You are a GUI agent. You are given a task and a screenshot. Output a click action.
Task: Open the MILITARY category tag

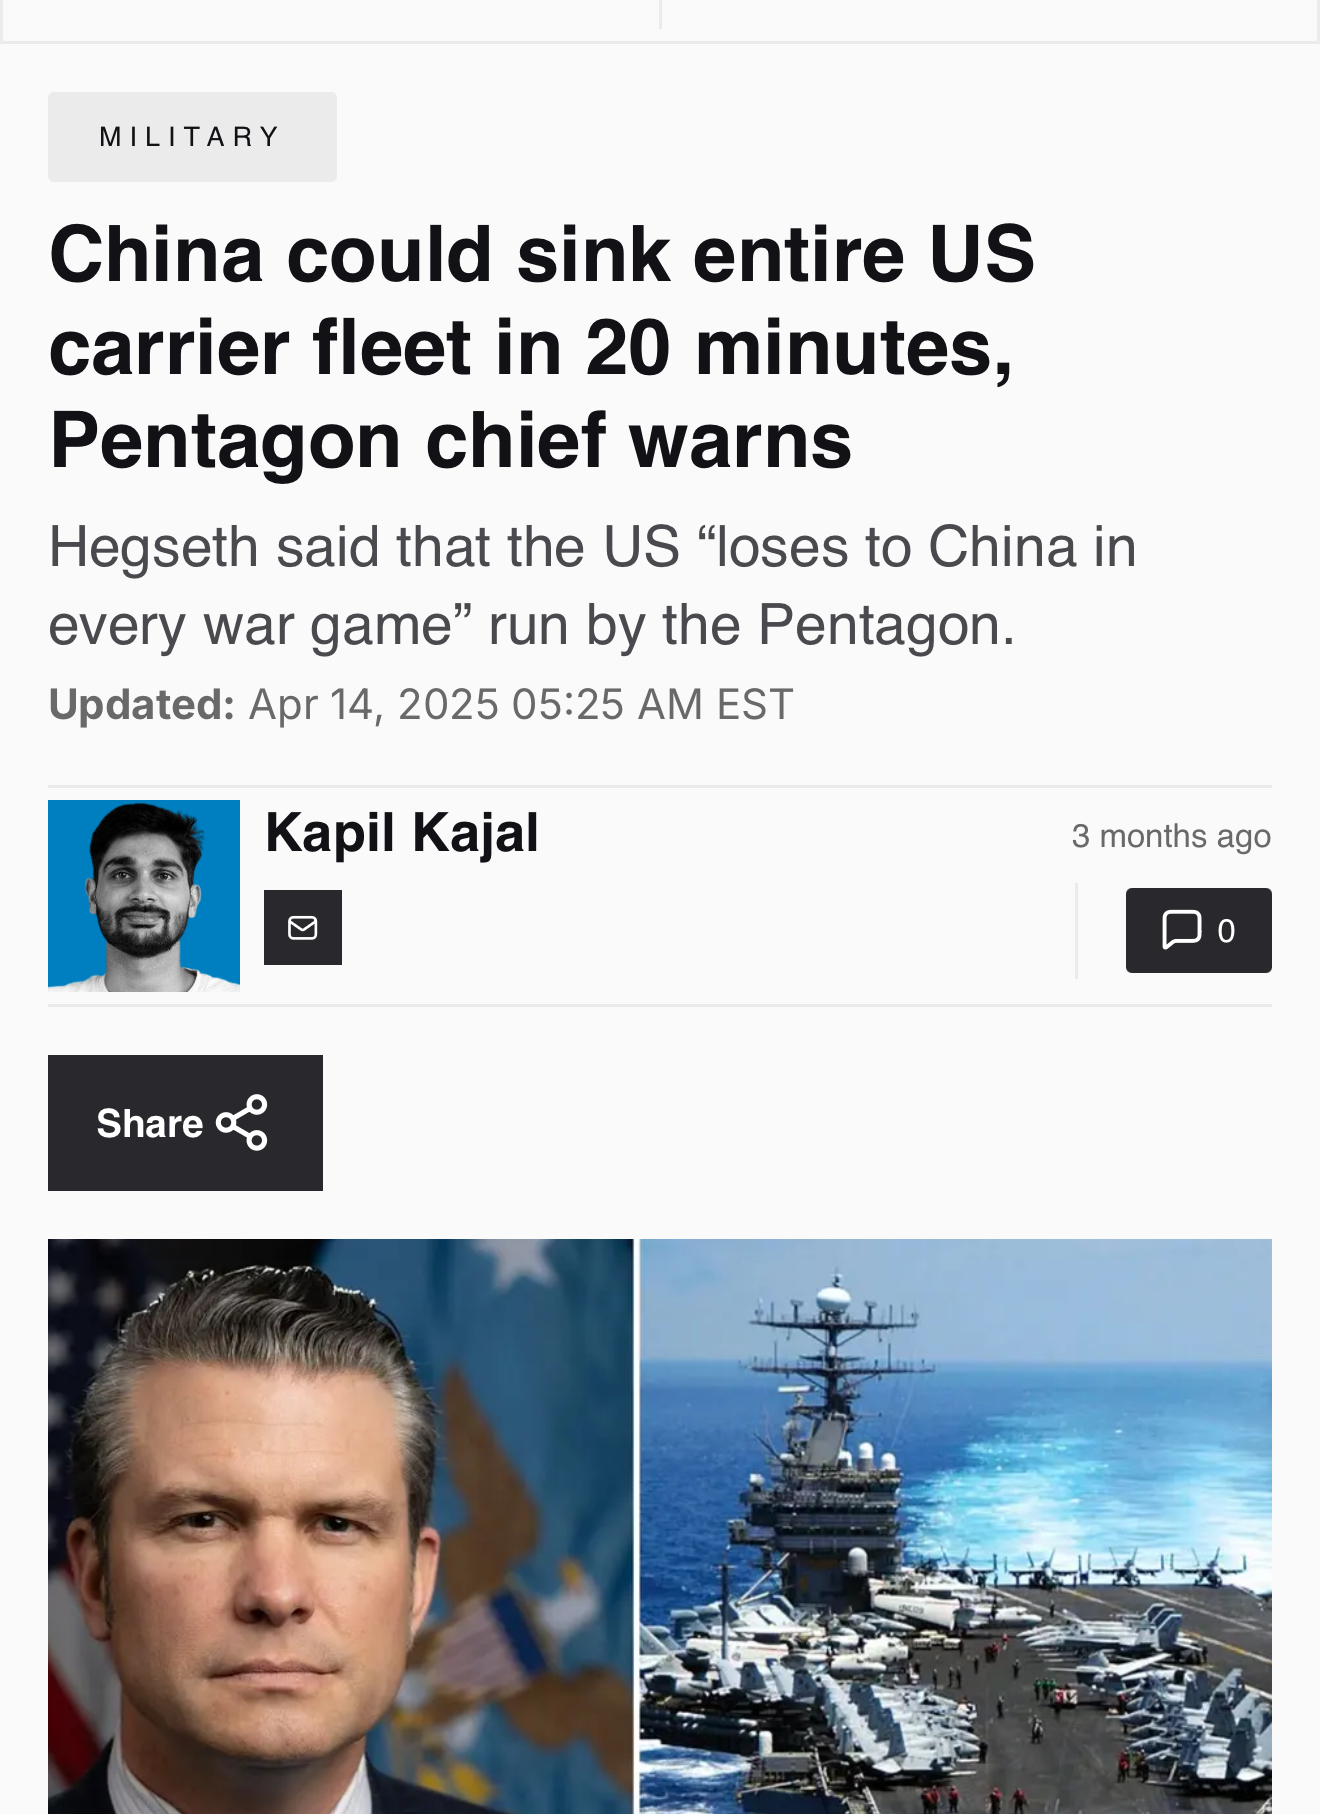click(192, 137)
